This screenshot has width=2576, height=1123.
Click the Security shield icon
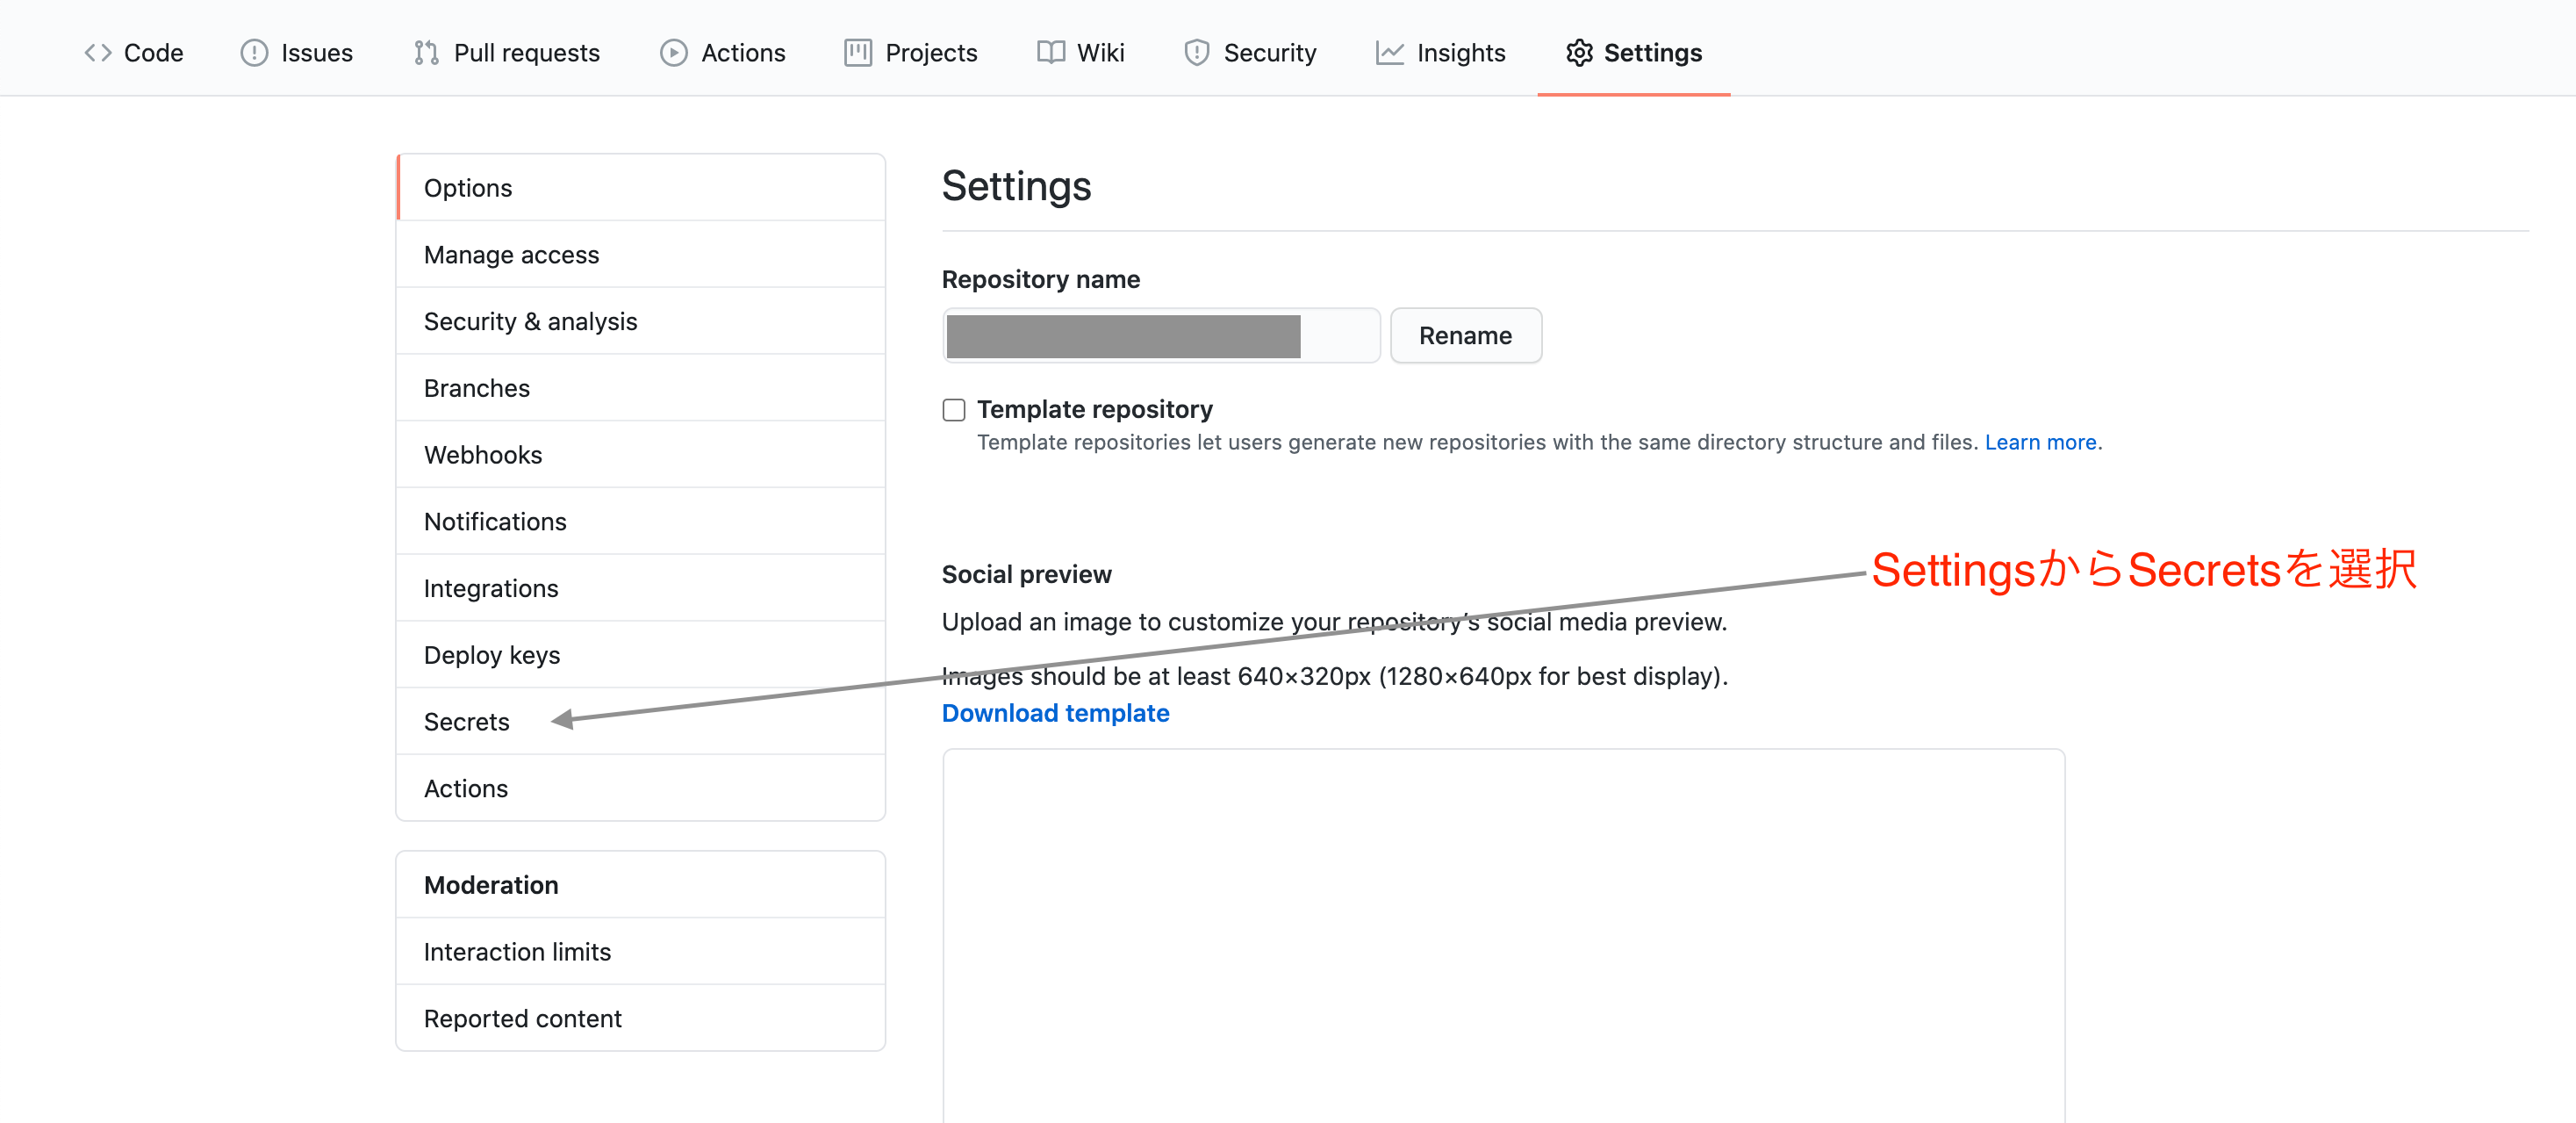(x=1196, y=53)
